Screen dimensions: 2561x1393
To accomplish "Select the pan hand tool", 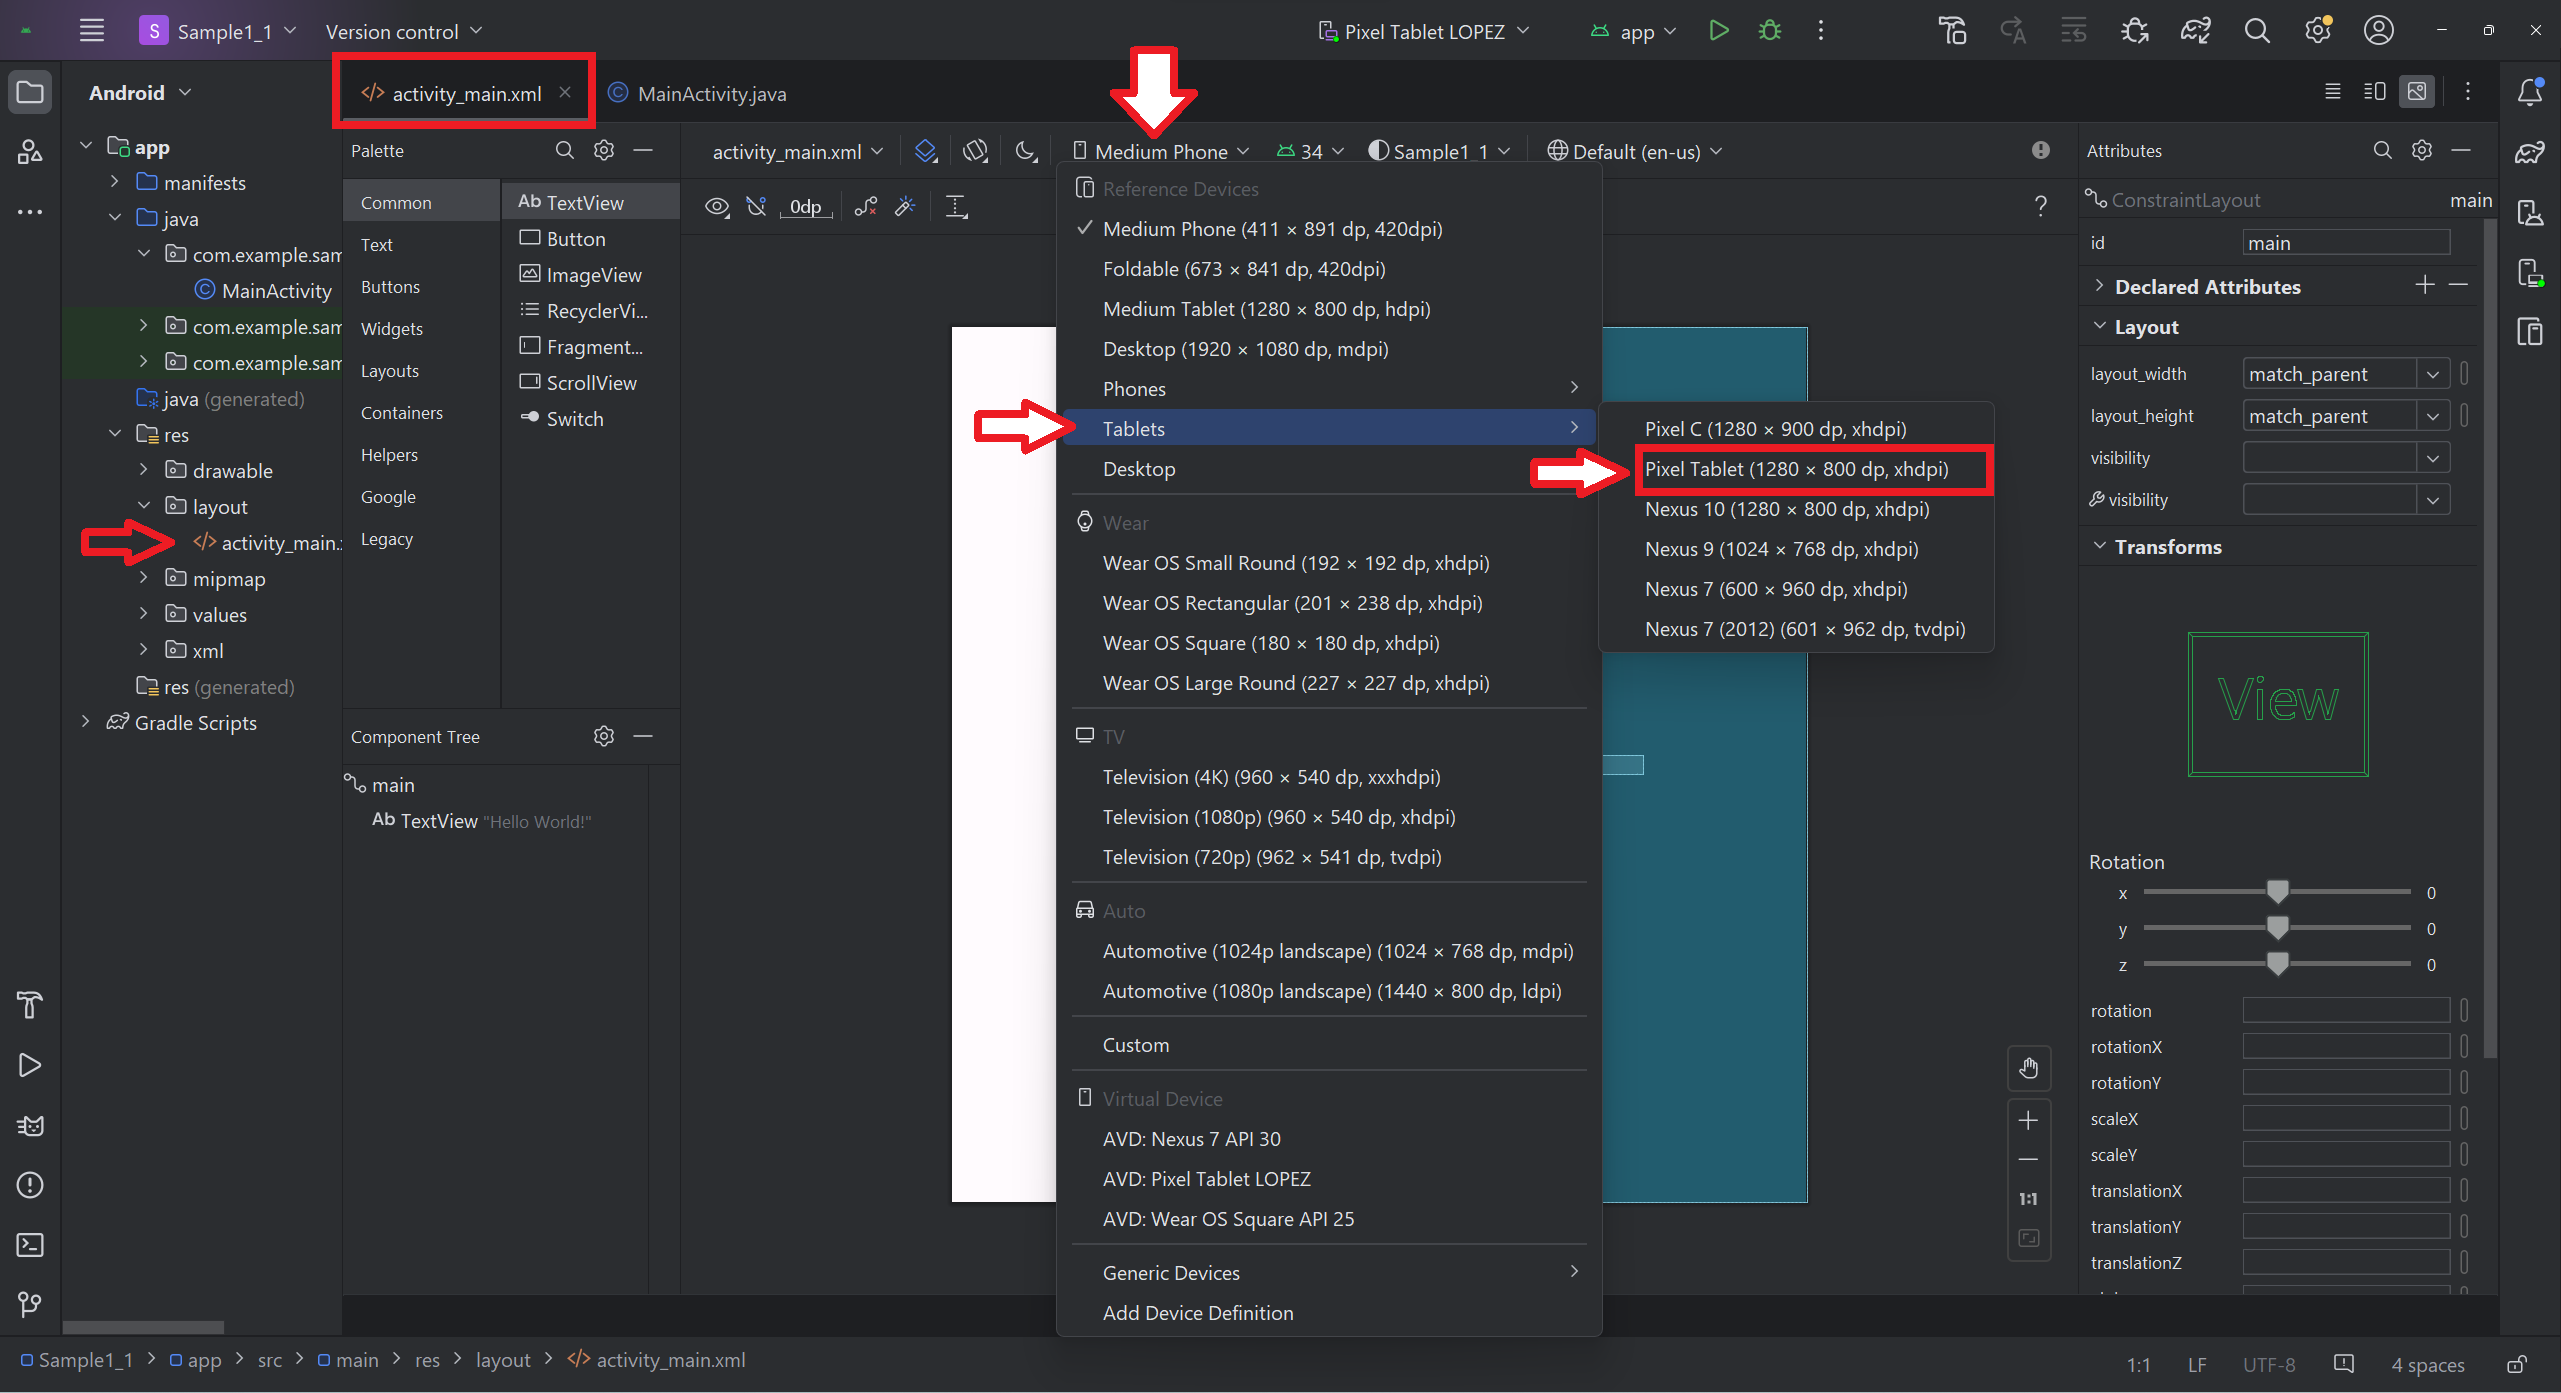I will coord(2028,1068).
